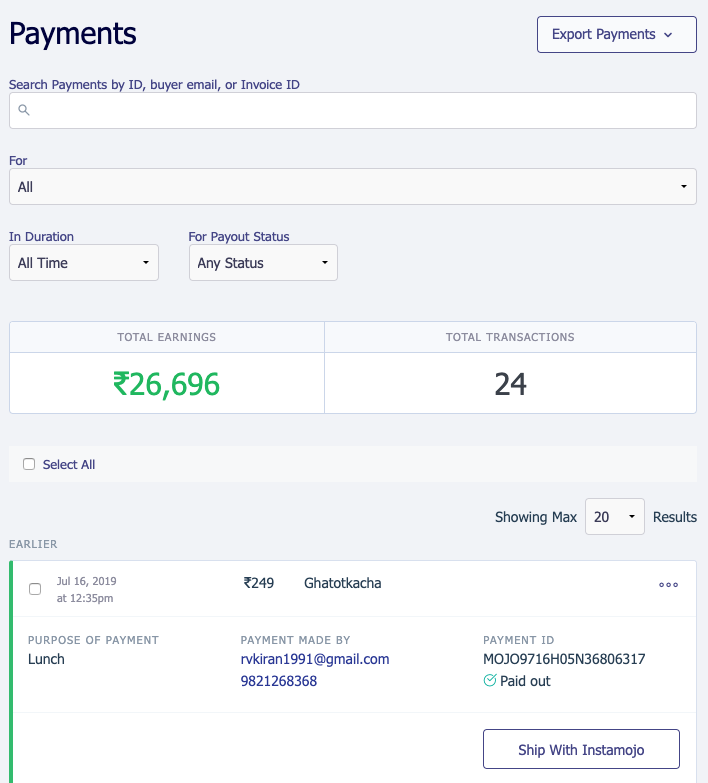The width and height of the screenshot is (708, 783).
Task: Click the Lunch purpose of payment text
Action: (x=48, y=659)
